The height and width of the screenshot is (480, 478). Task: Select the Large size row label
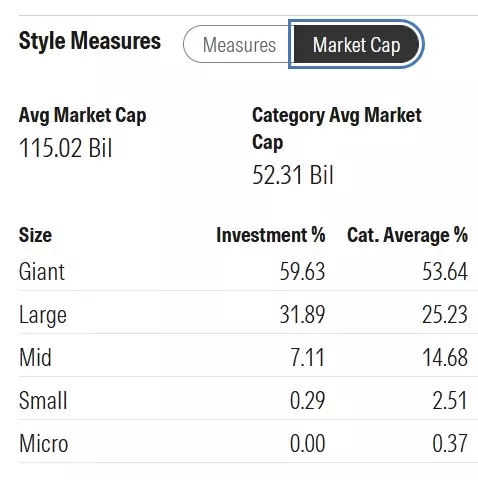click(x=43, y=315)
